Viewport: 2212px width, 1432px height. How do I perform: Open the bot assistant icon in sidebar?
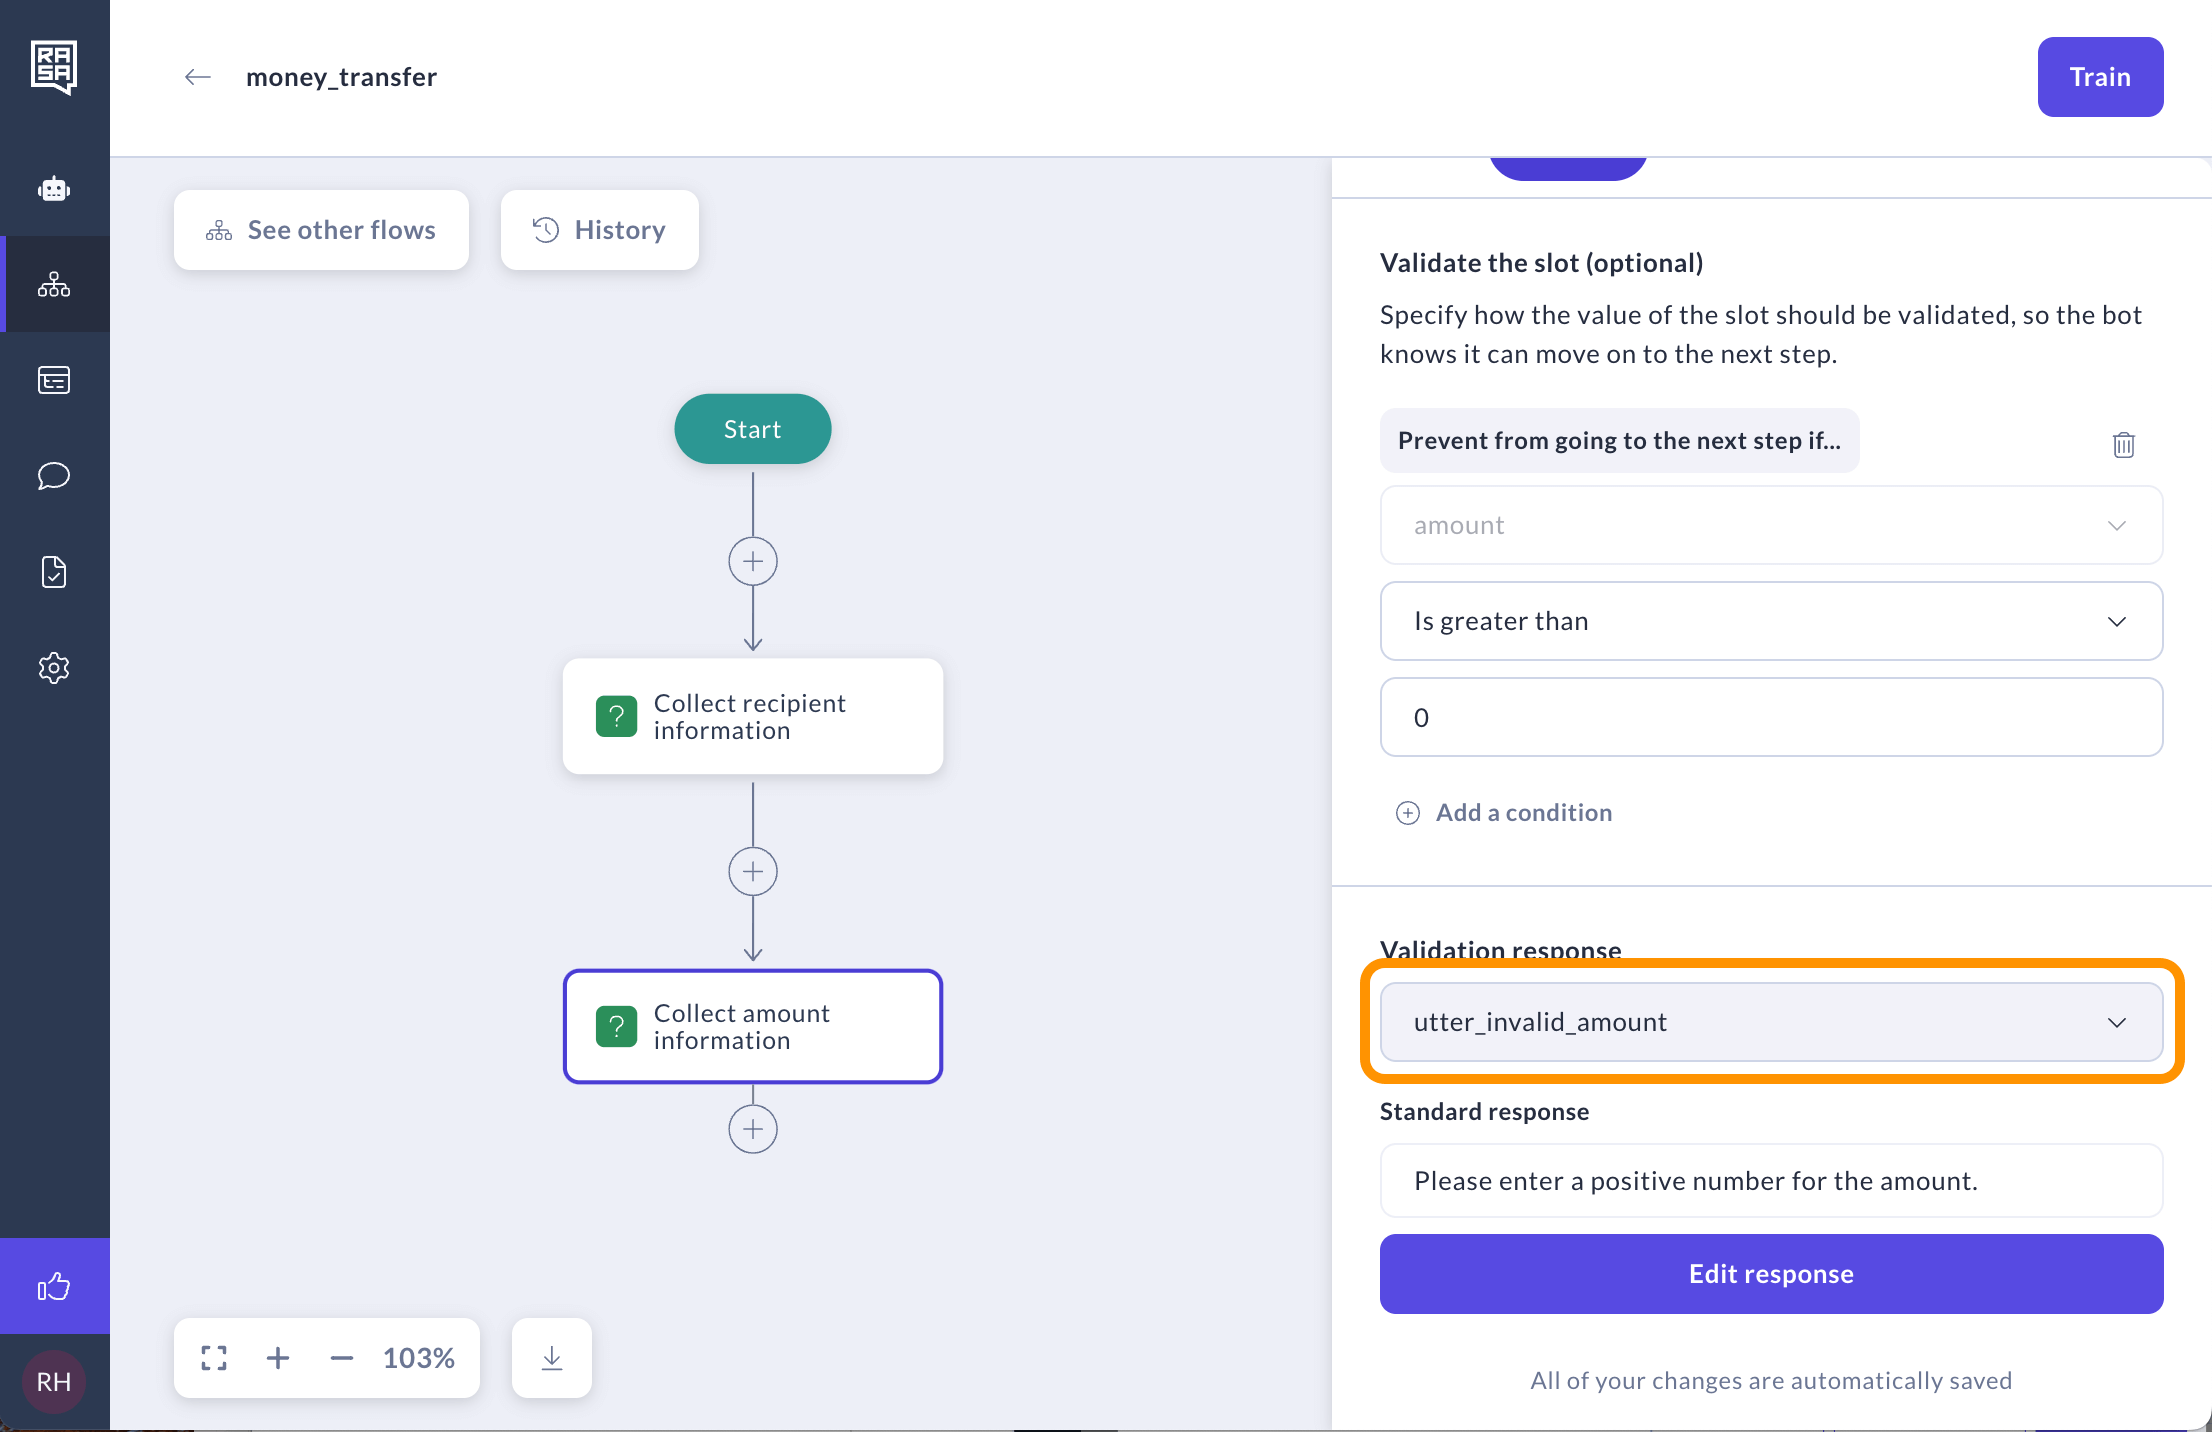(x=54, y=188)
